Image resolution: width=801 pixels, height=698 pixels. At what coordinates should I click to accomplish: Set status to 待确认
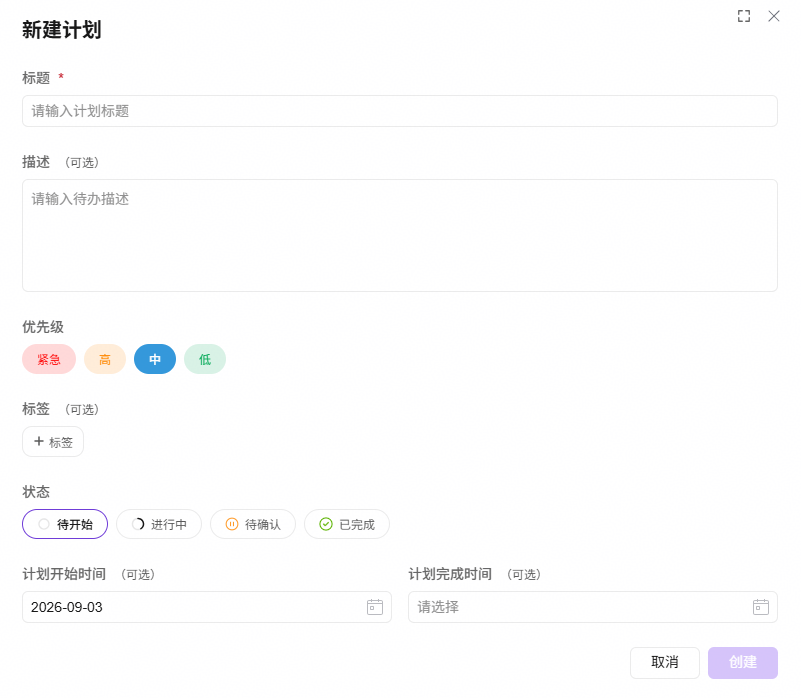[x=253, y=524]
